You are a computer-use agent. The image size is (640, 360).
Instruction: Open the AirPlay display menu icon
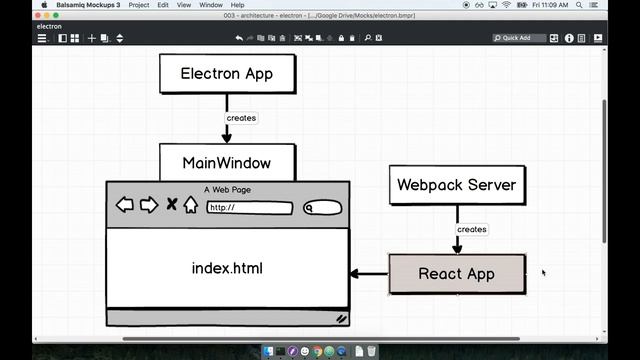coord(493,5)
